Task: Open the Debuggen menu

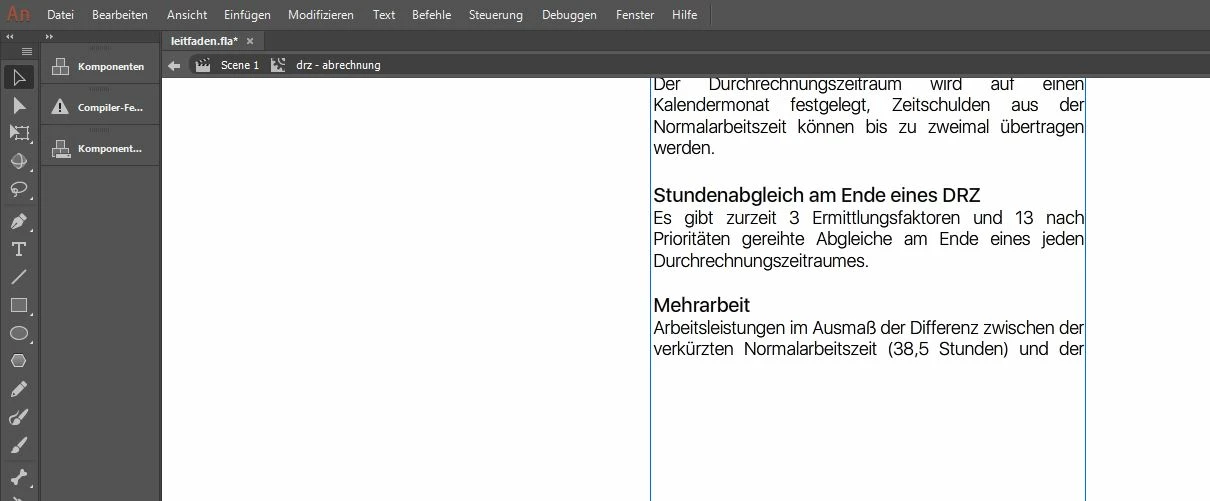Action: click(x=569, y=15)
